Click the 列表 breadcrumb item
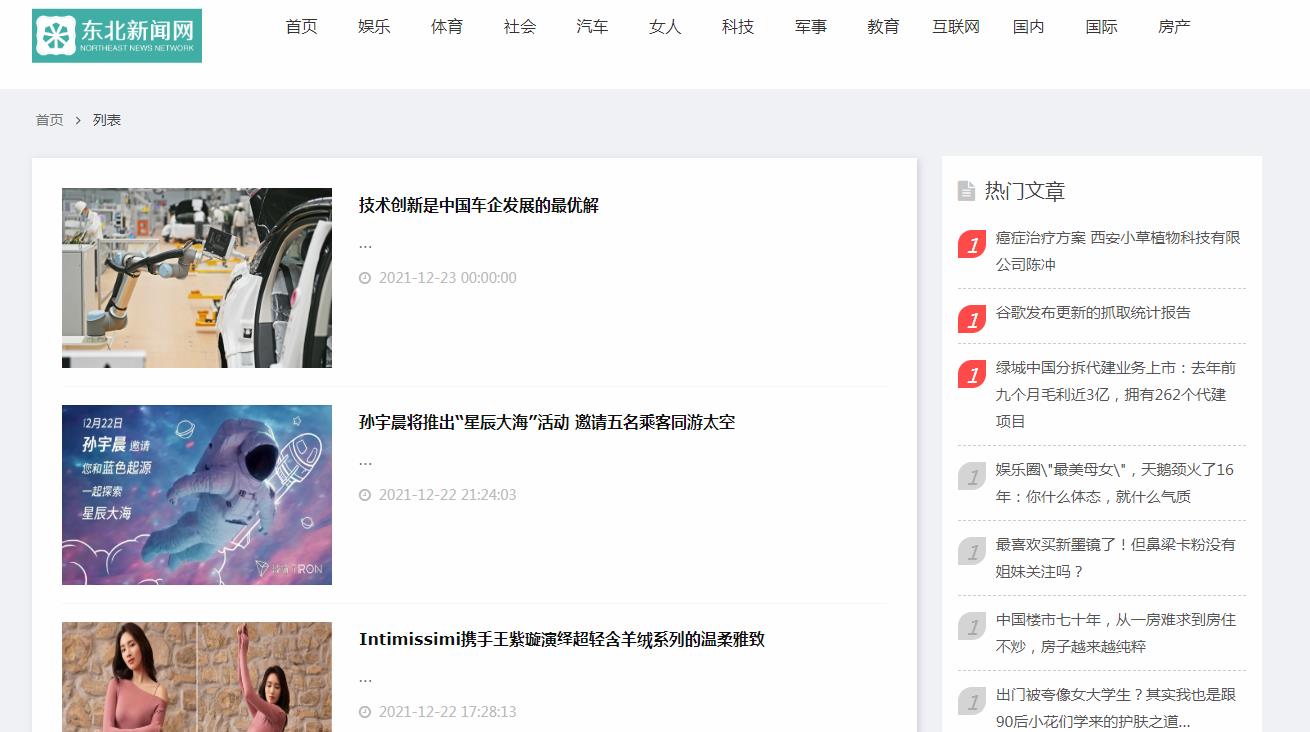Viewport: 1310px width, 732px height. point(107,120)
